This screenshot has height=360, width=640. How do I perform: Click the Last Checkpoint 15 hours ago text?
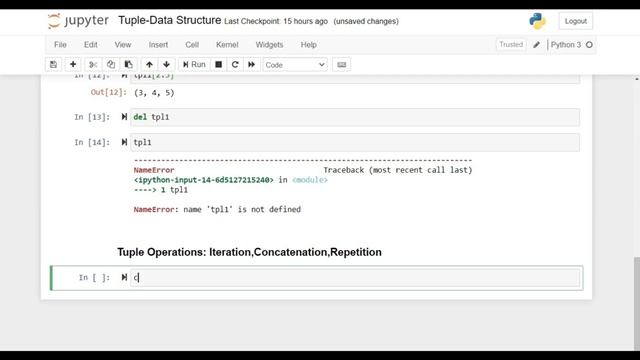[x=276, y=21]
